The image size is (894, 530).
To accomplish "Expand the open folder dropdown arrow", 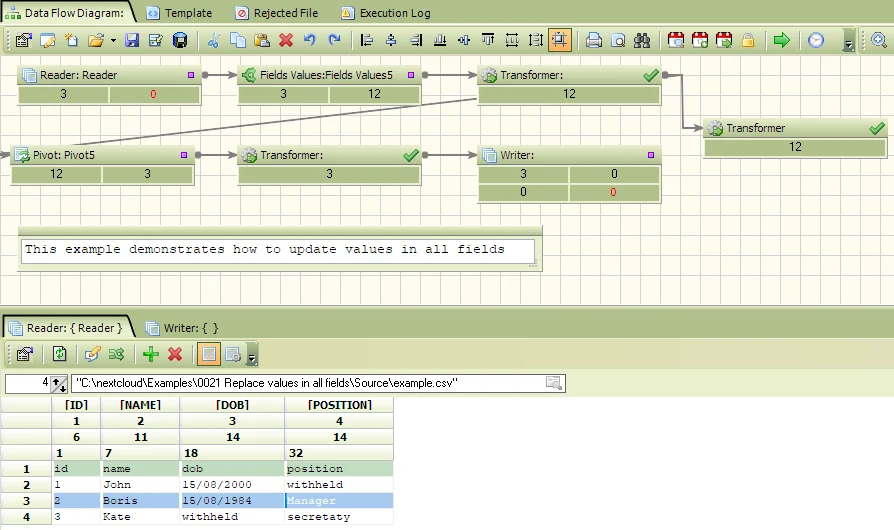I will tap(113, 40).
